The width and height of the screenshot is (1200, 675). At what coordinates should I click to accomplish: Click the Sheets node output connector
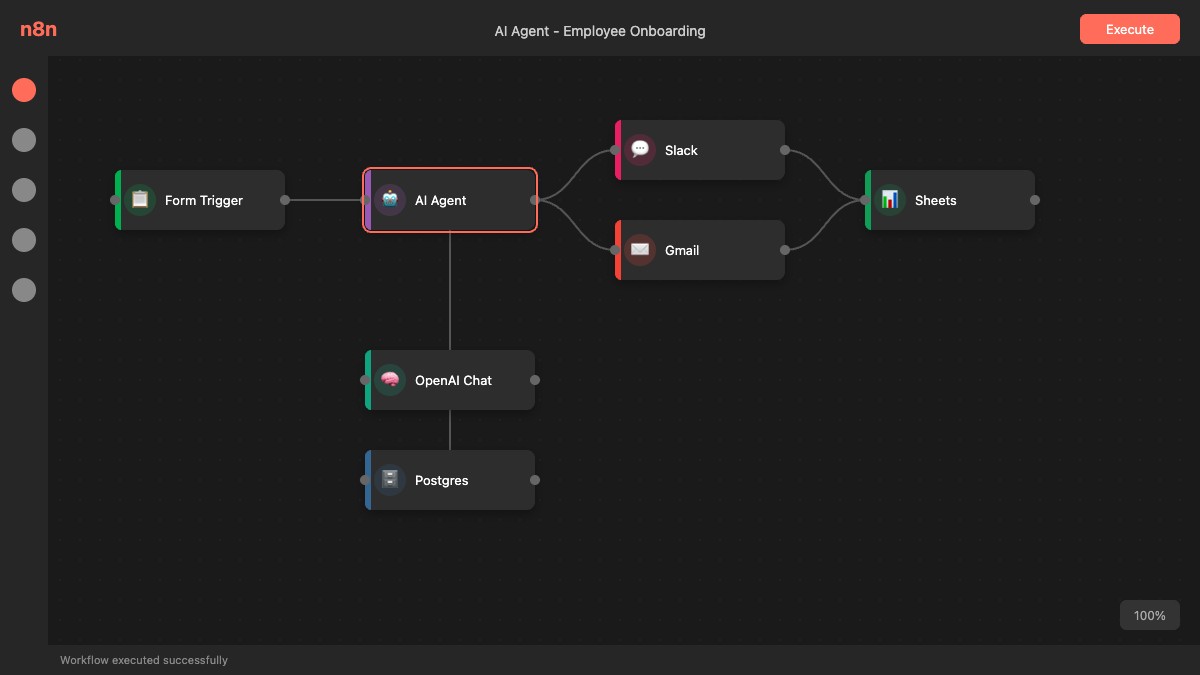[1035, 200]
